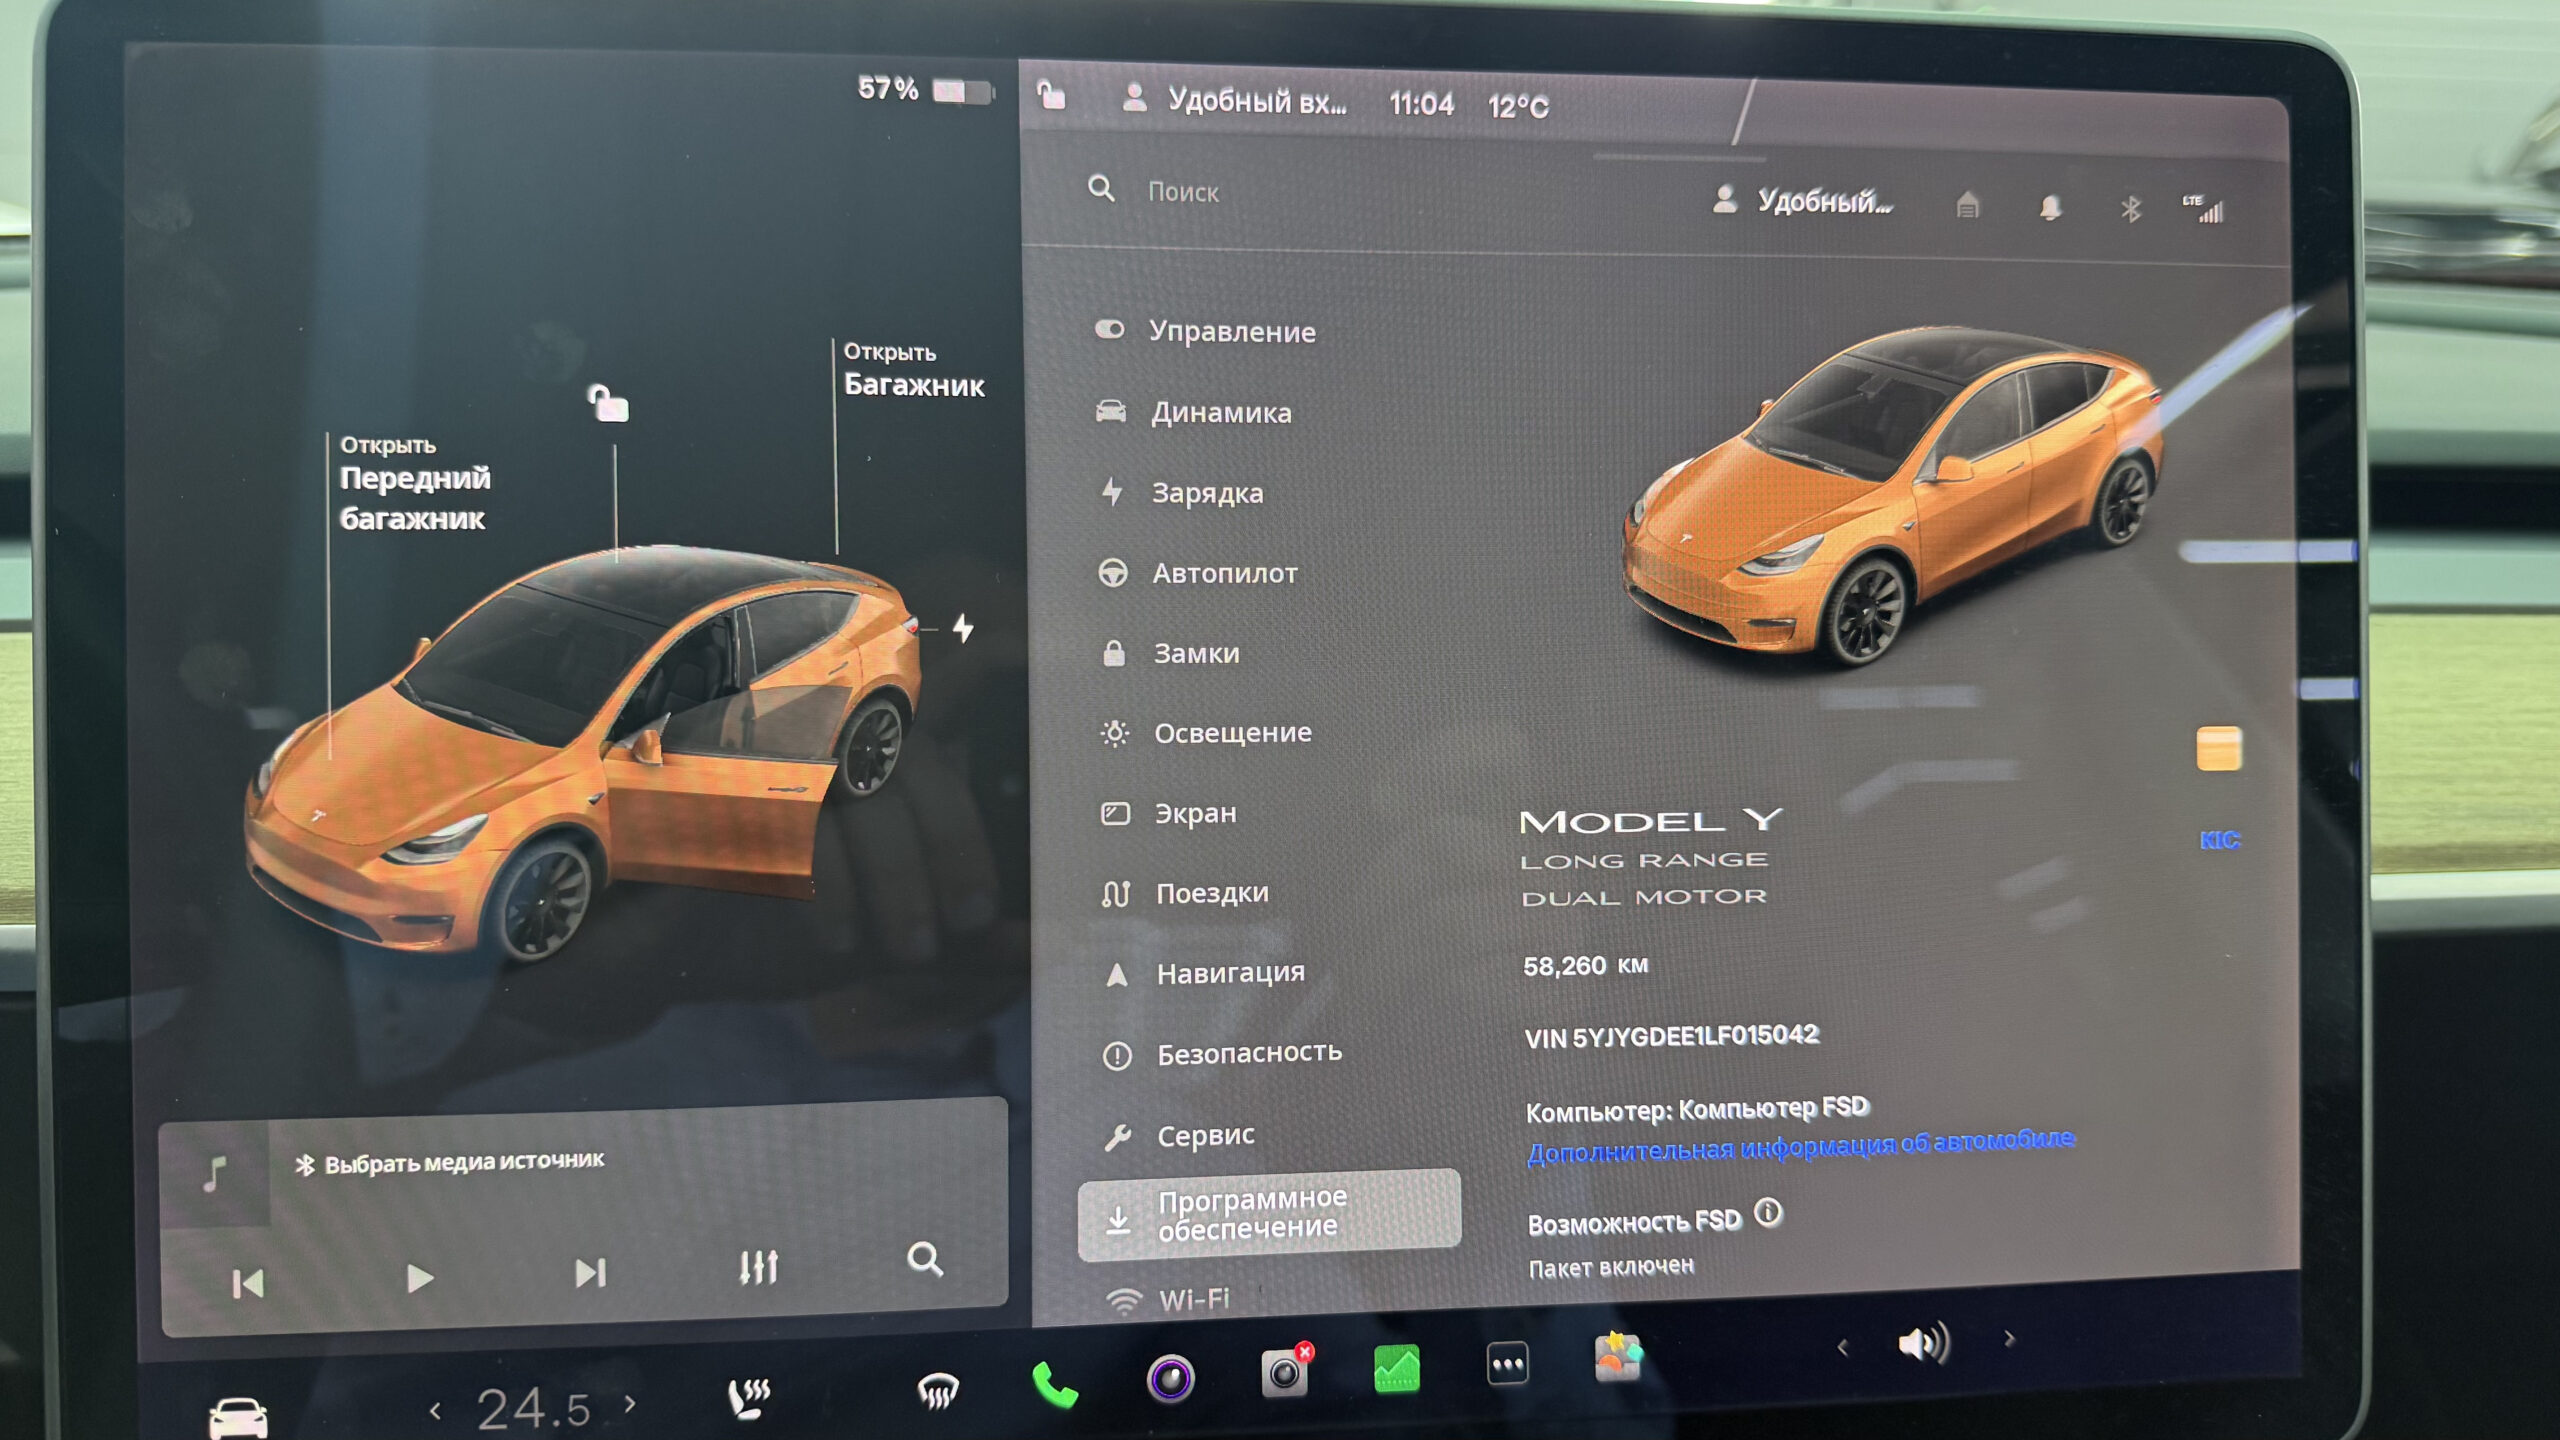The width and height of the screenshot is (2560, 1440).
Task: Tap the 58,260 км odometer reading
Action: pos(1585,966)
